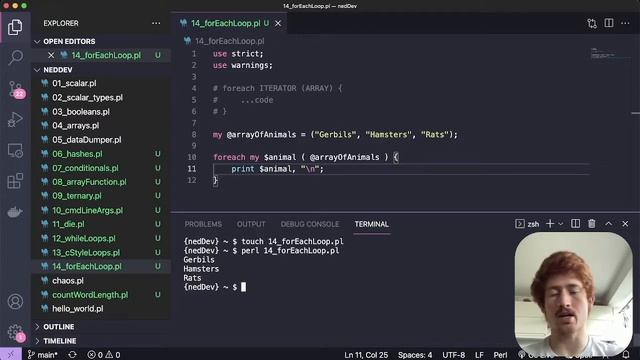Split the editor to the right

609,23
